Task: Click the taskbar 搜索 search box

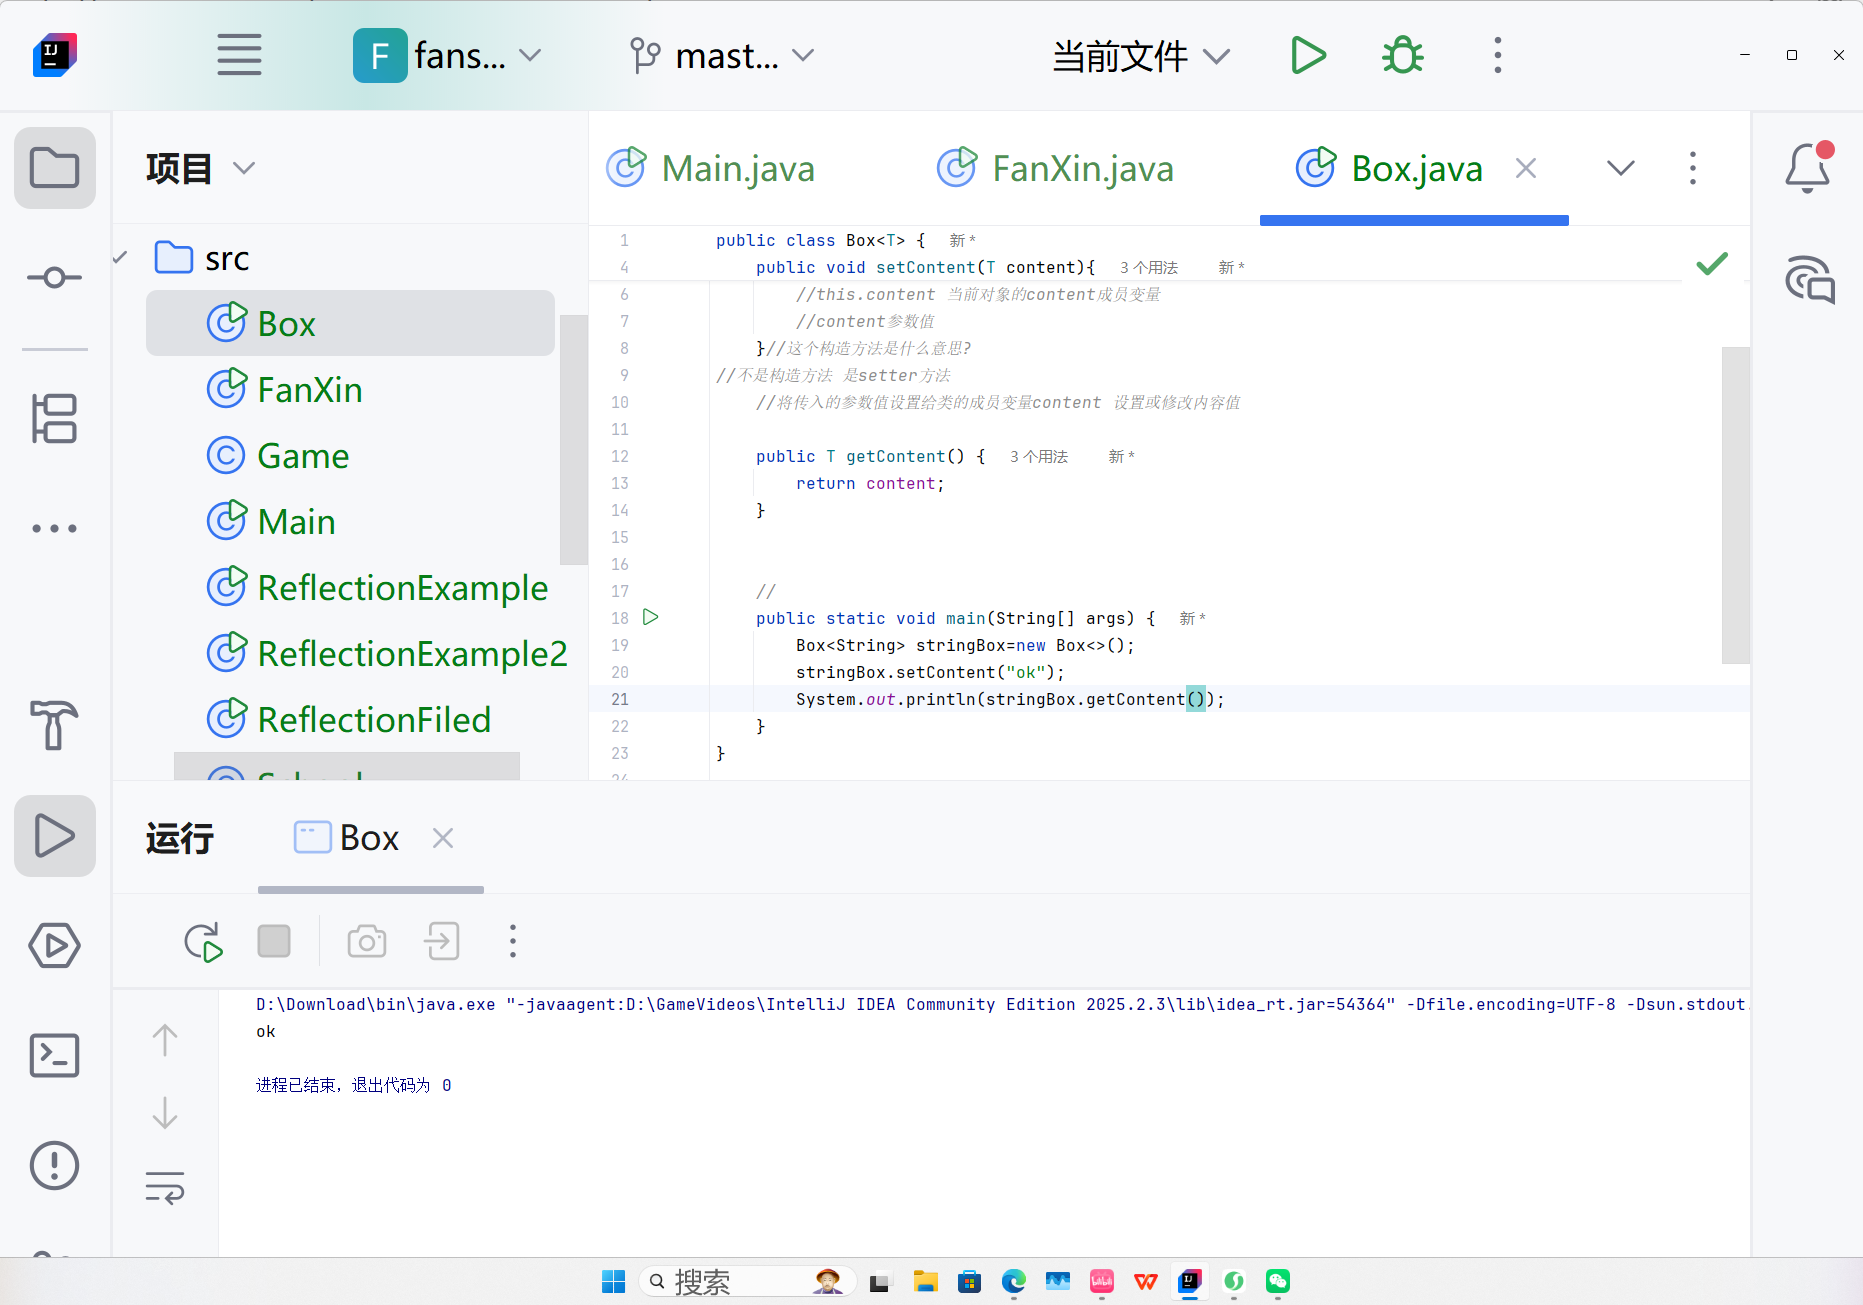Action: 747,1281
